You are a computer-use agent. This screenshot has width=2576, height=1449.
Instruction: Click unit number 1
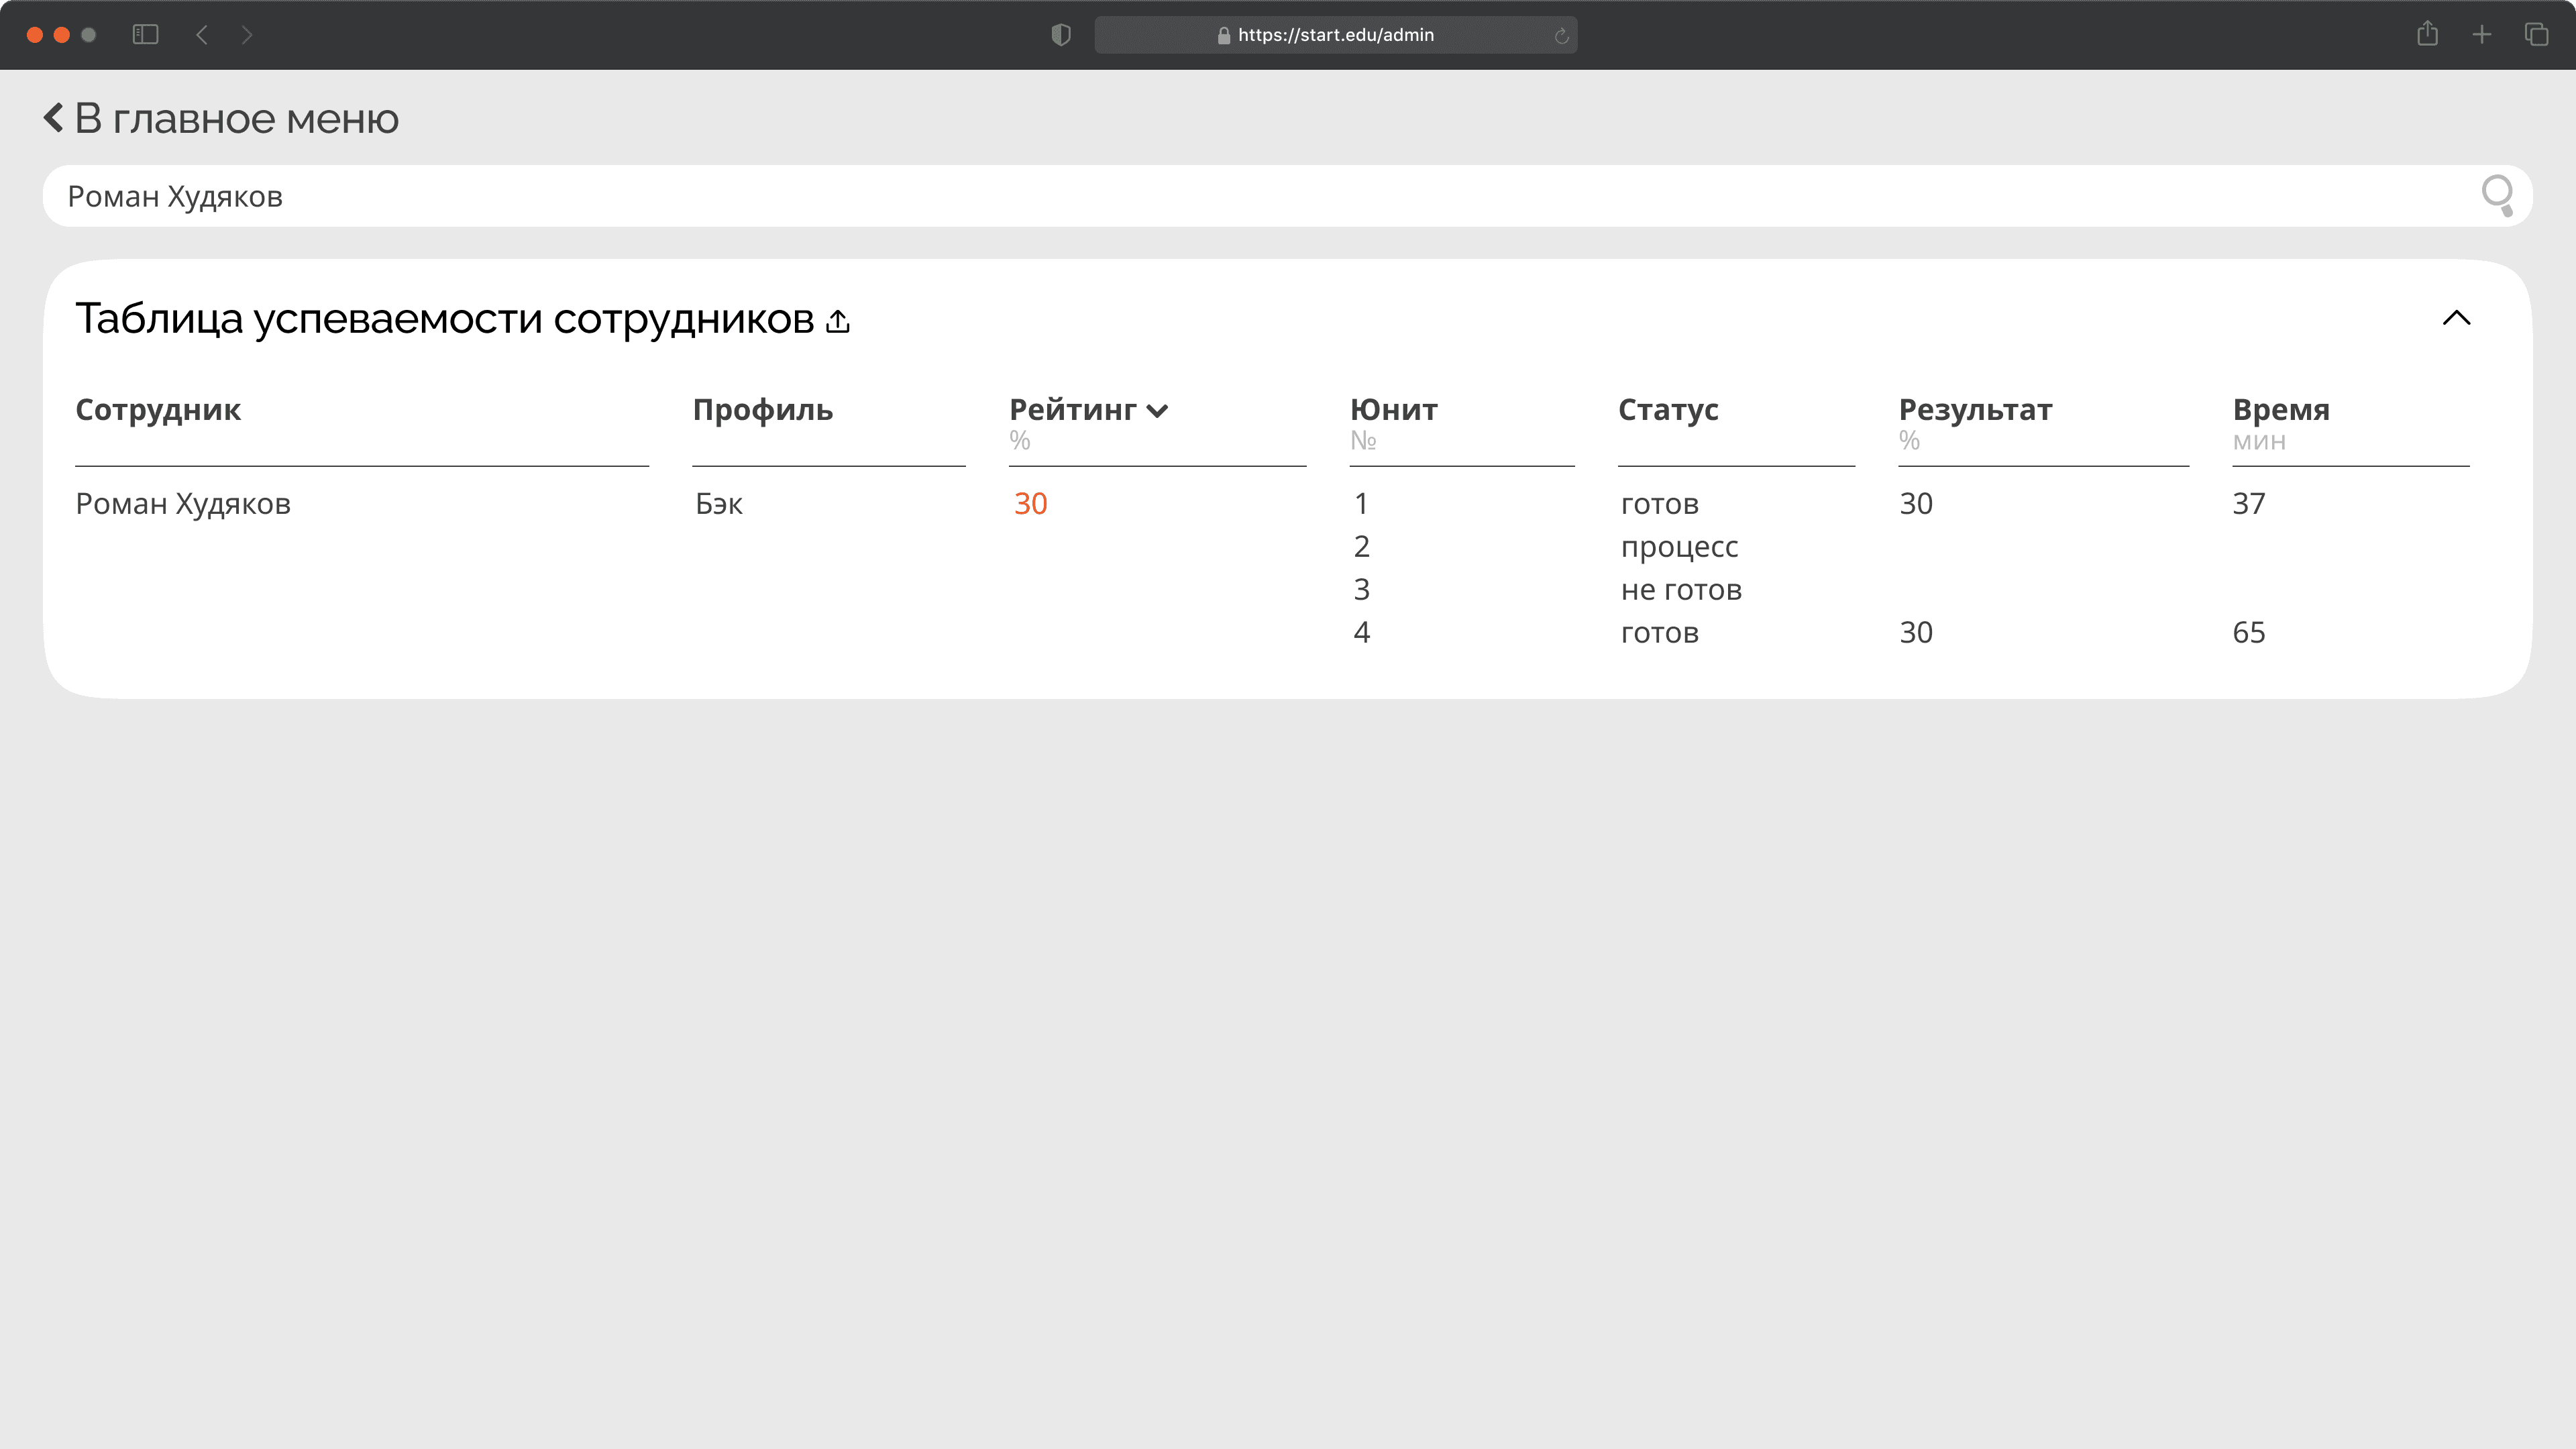[x=1361, y=503]
